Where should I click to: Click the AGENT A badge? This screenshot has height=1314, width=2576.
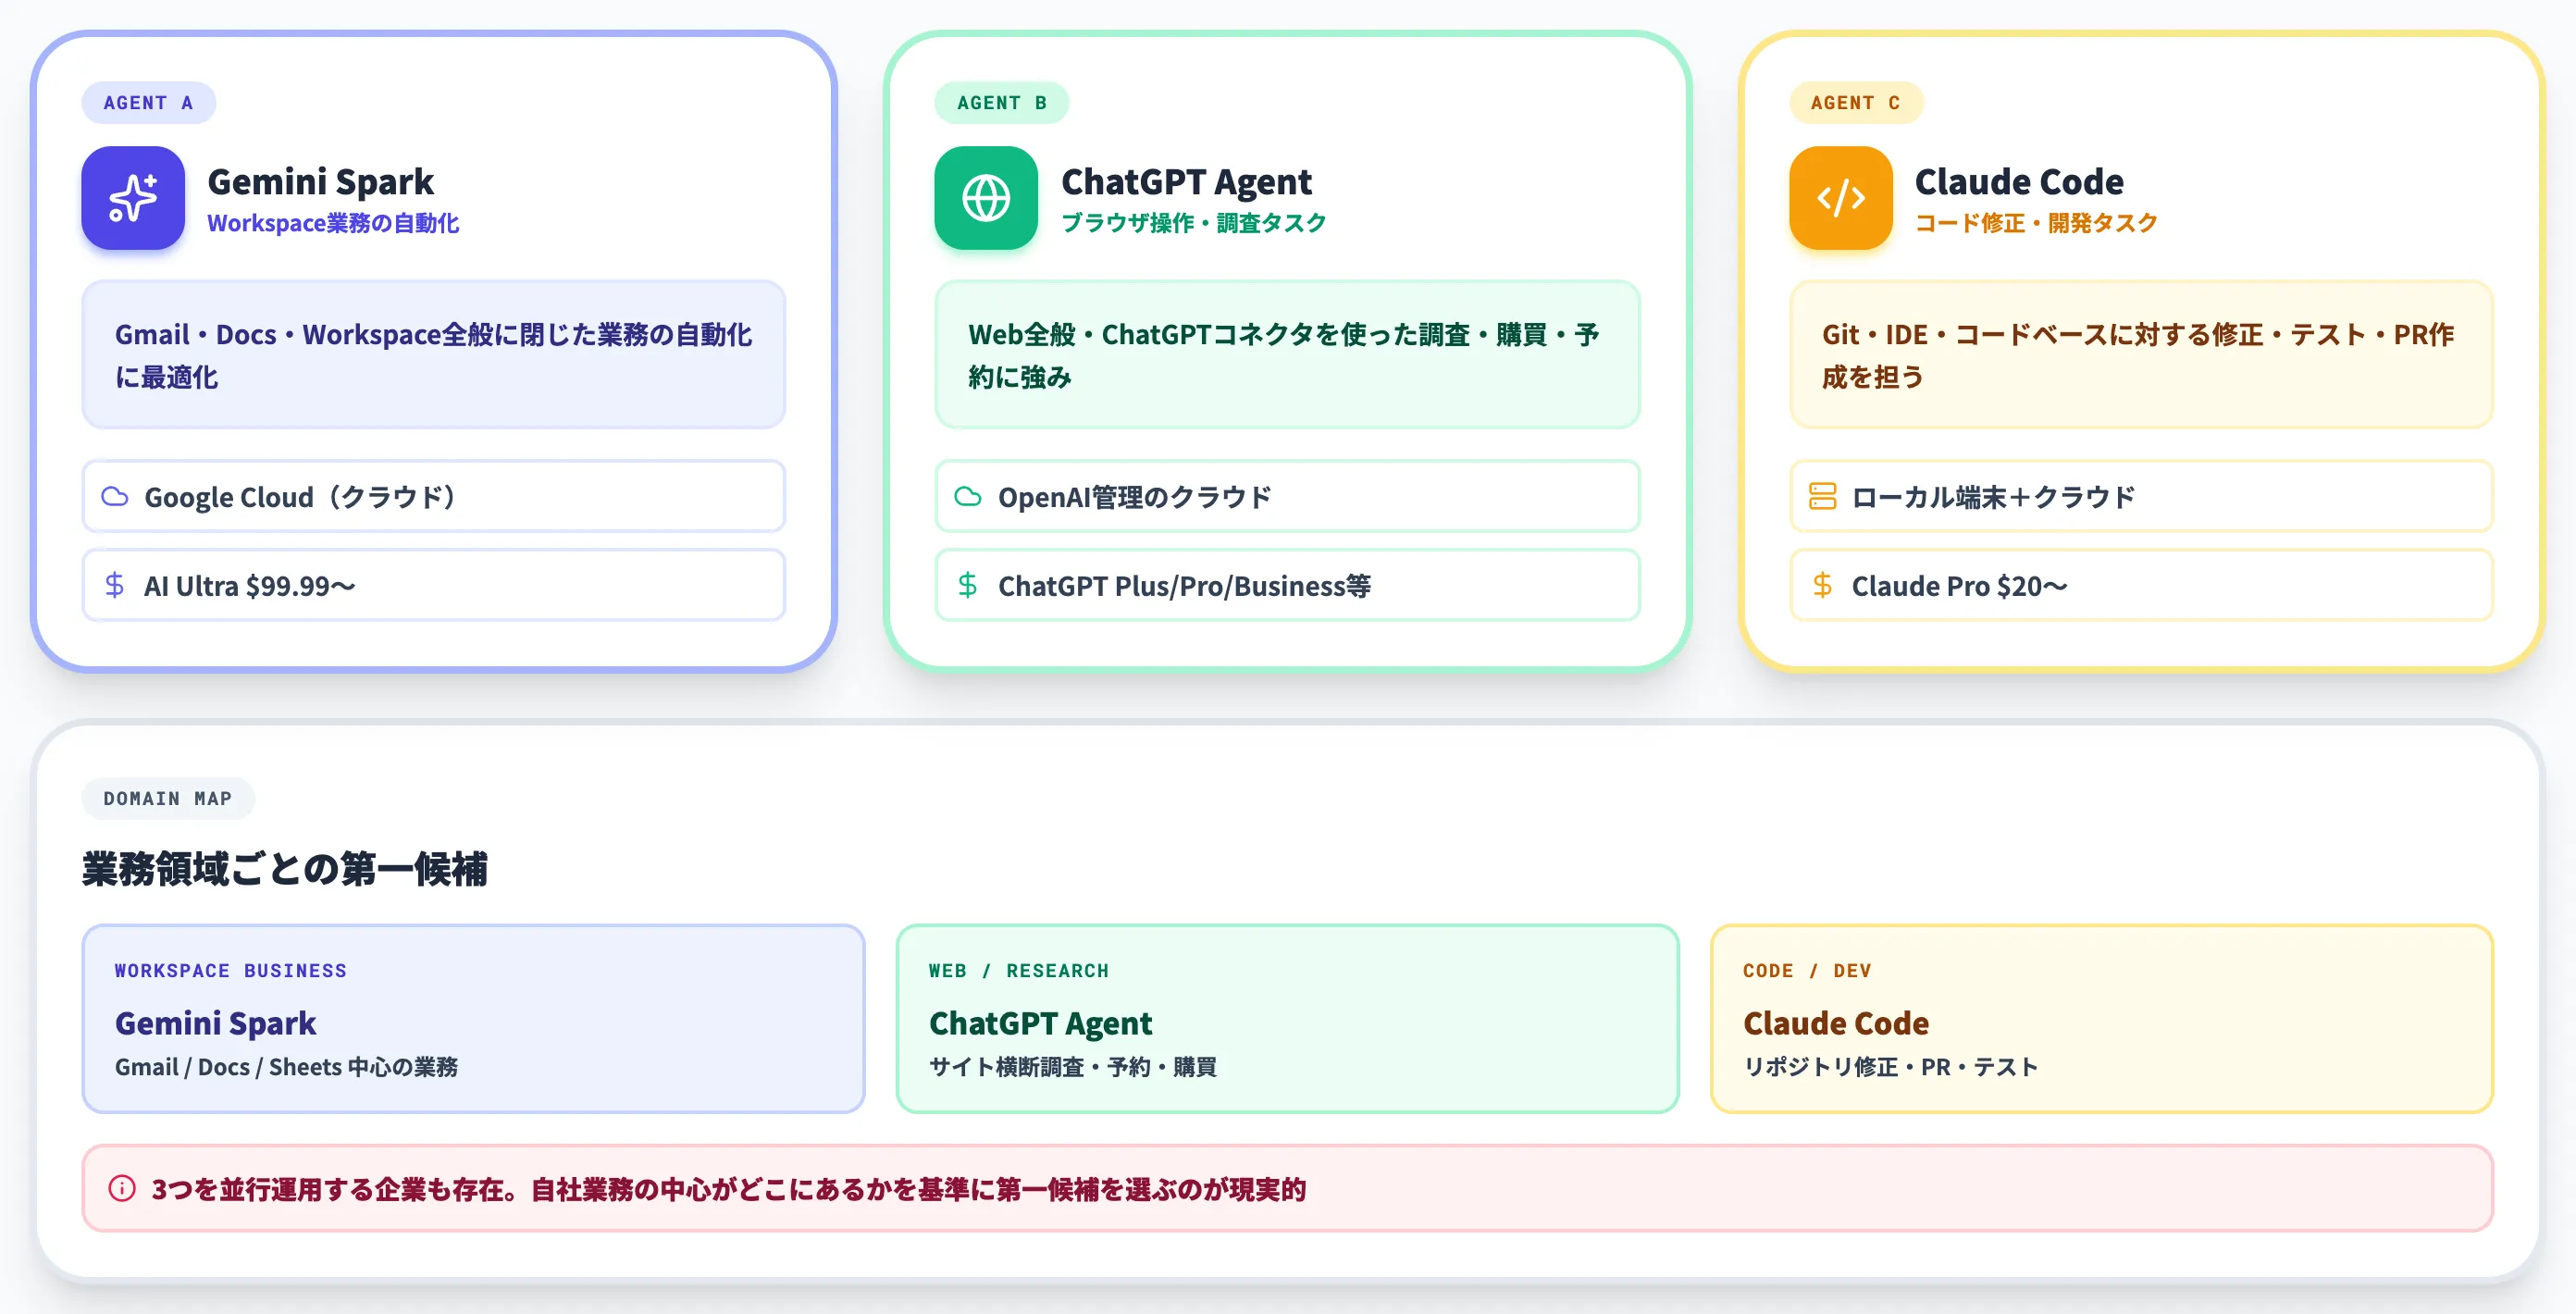[148, 103]
